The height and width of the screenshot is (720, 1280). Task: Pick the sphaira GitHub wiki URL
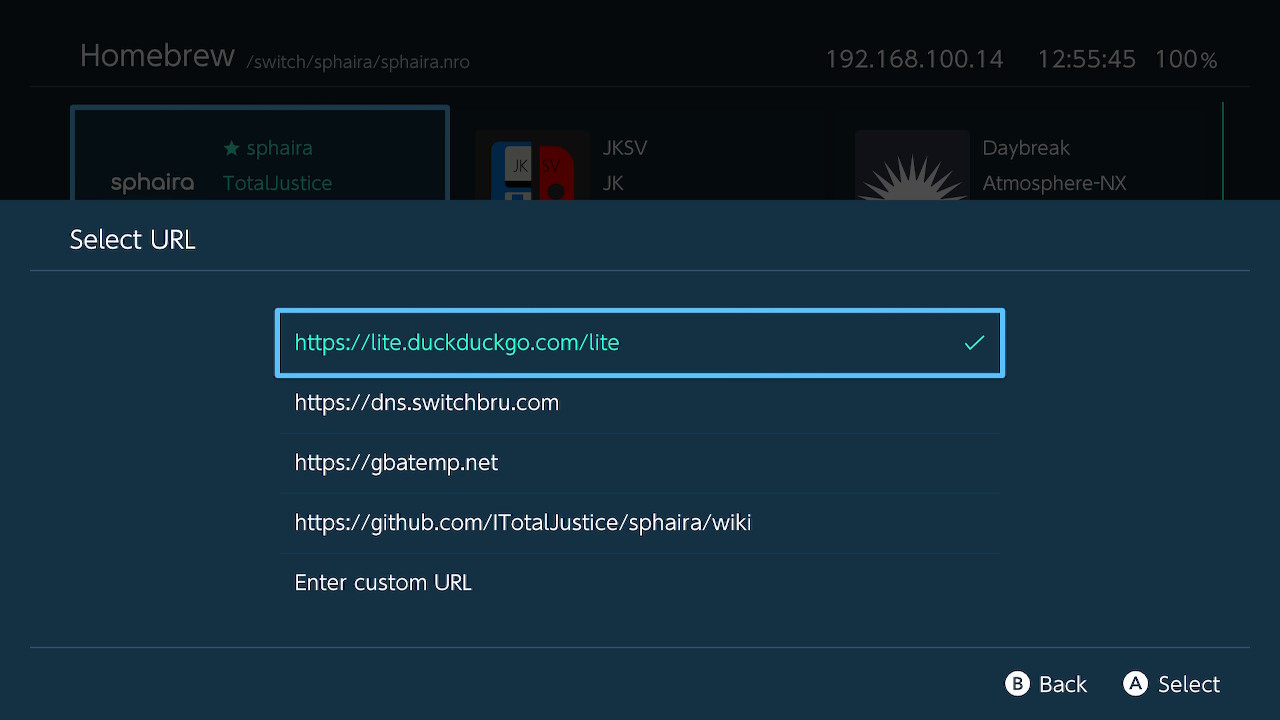(x=522, y=523)
